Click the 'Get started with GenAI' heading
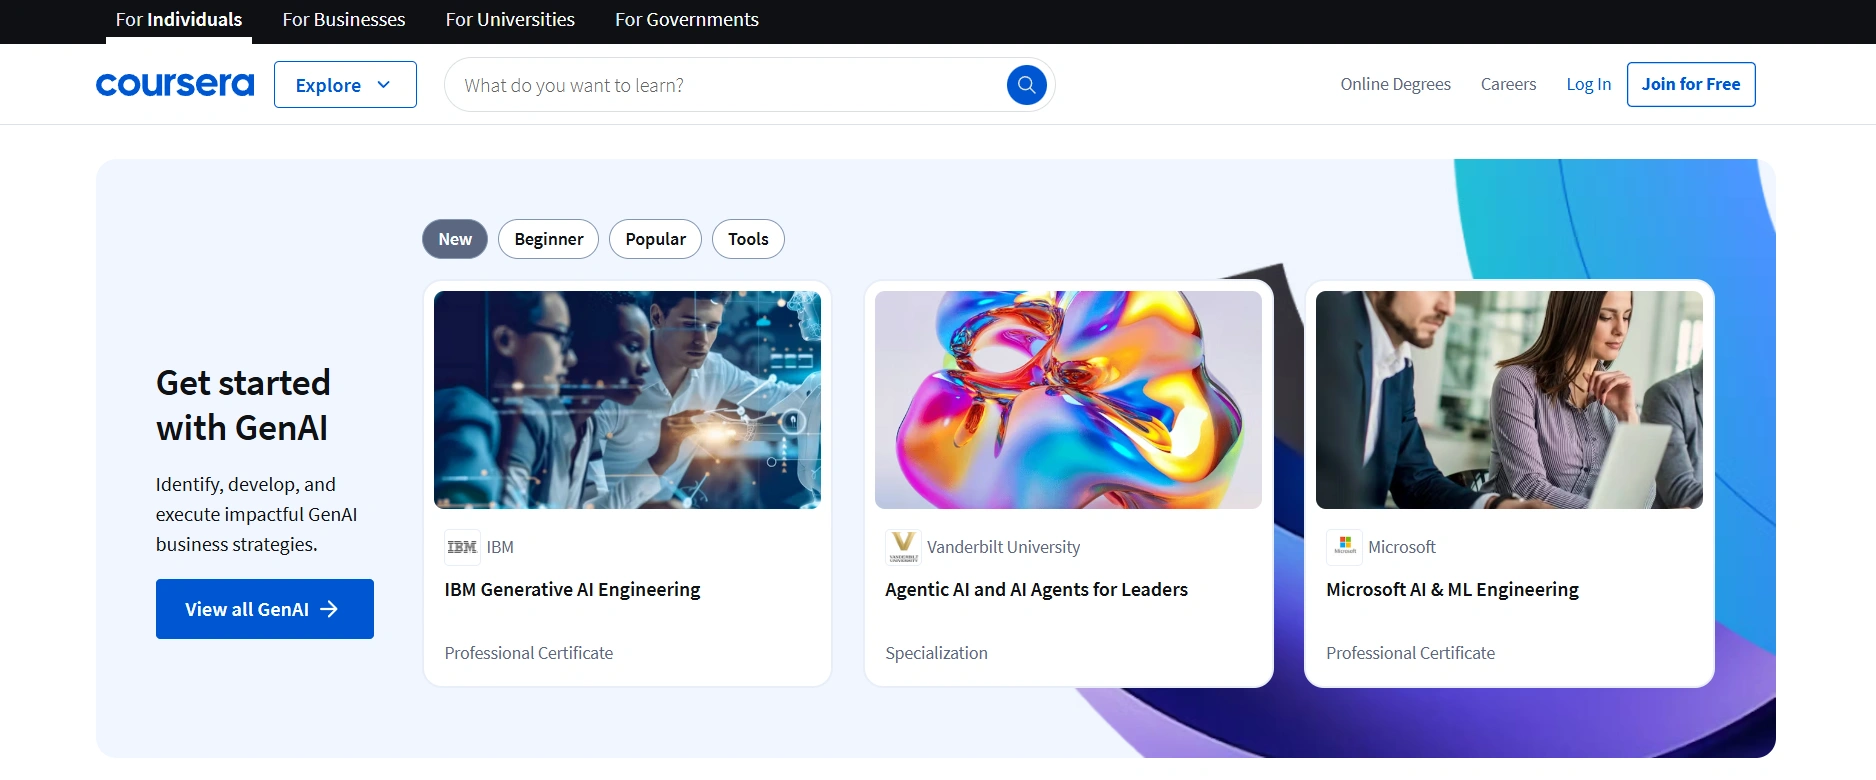 click(x=243, y=405)
